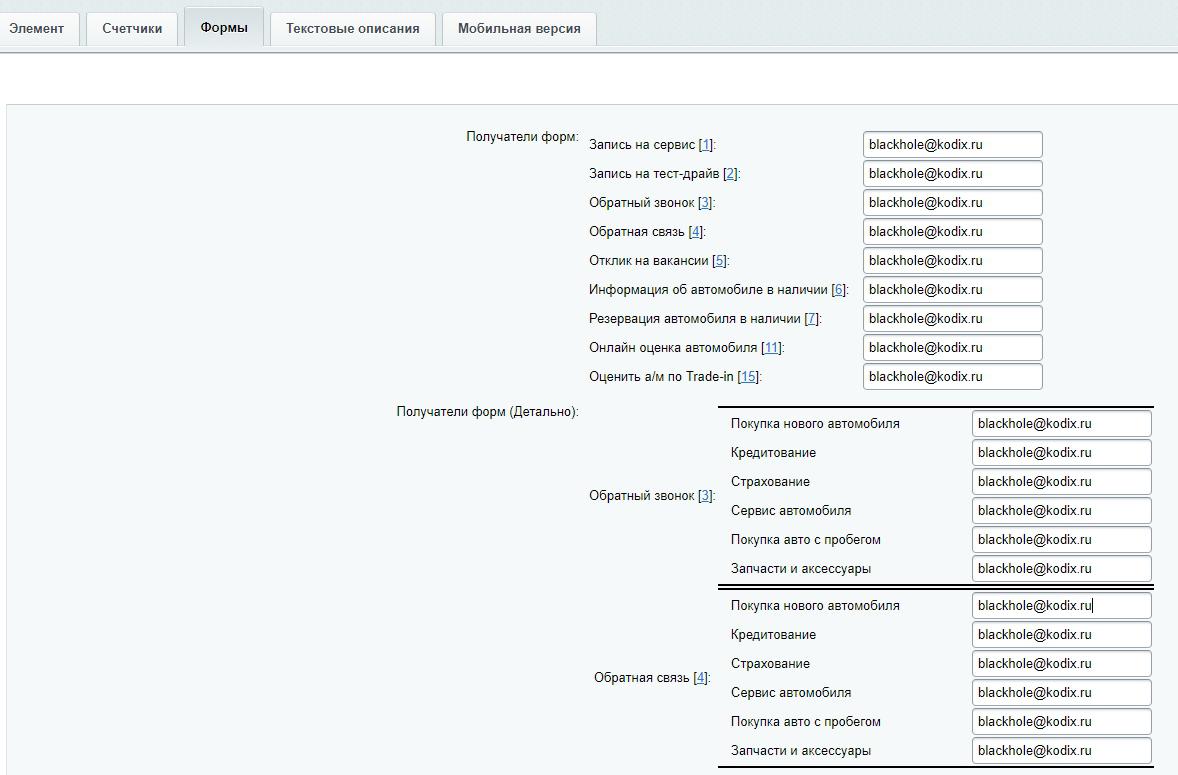Go to the Мобильная версия tab
The image size is (1178, 775).
tap(519, 29)
